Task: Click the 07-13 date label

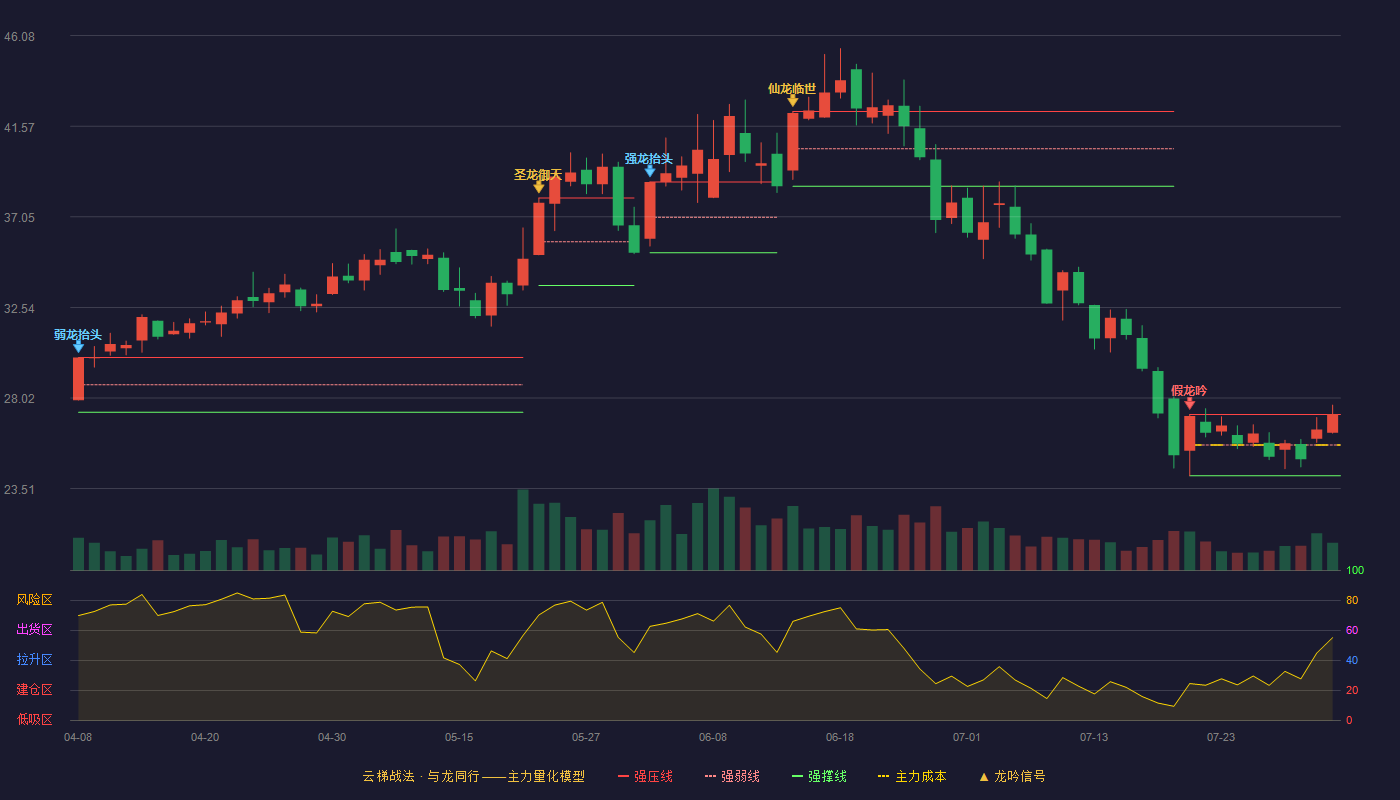Action: 1094,737
